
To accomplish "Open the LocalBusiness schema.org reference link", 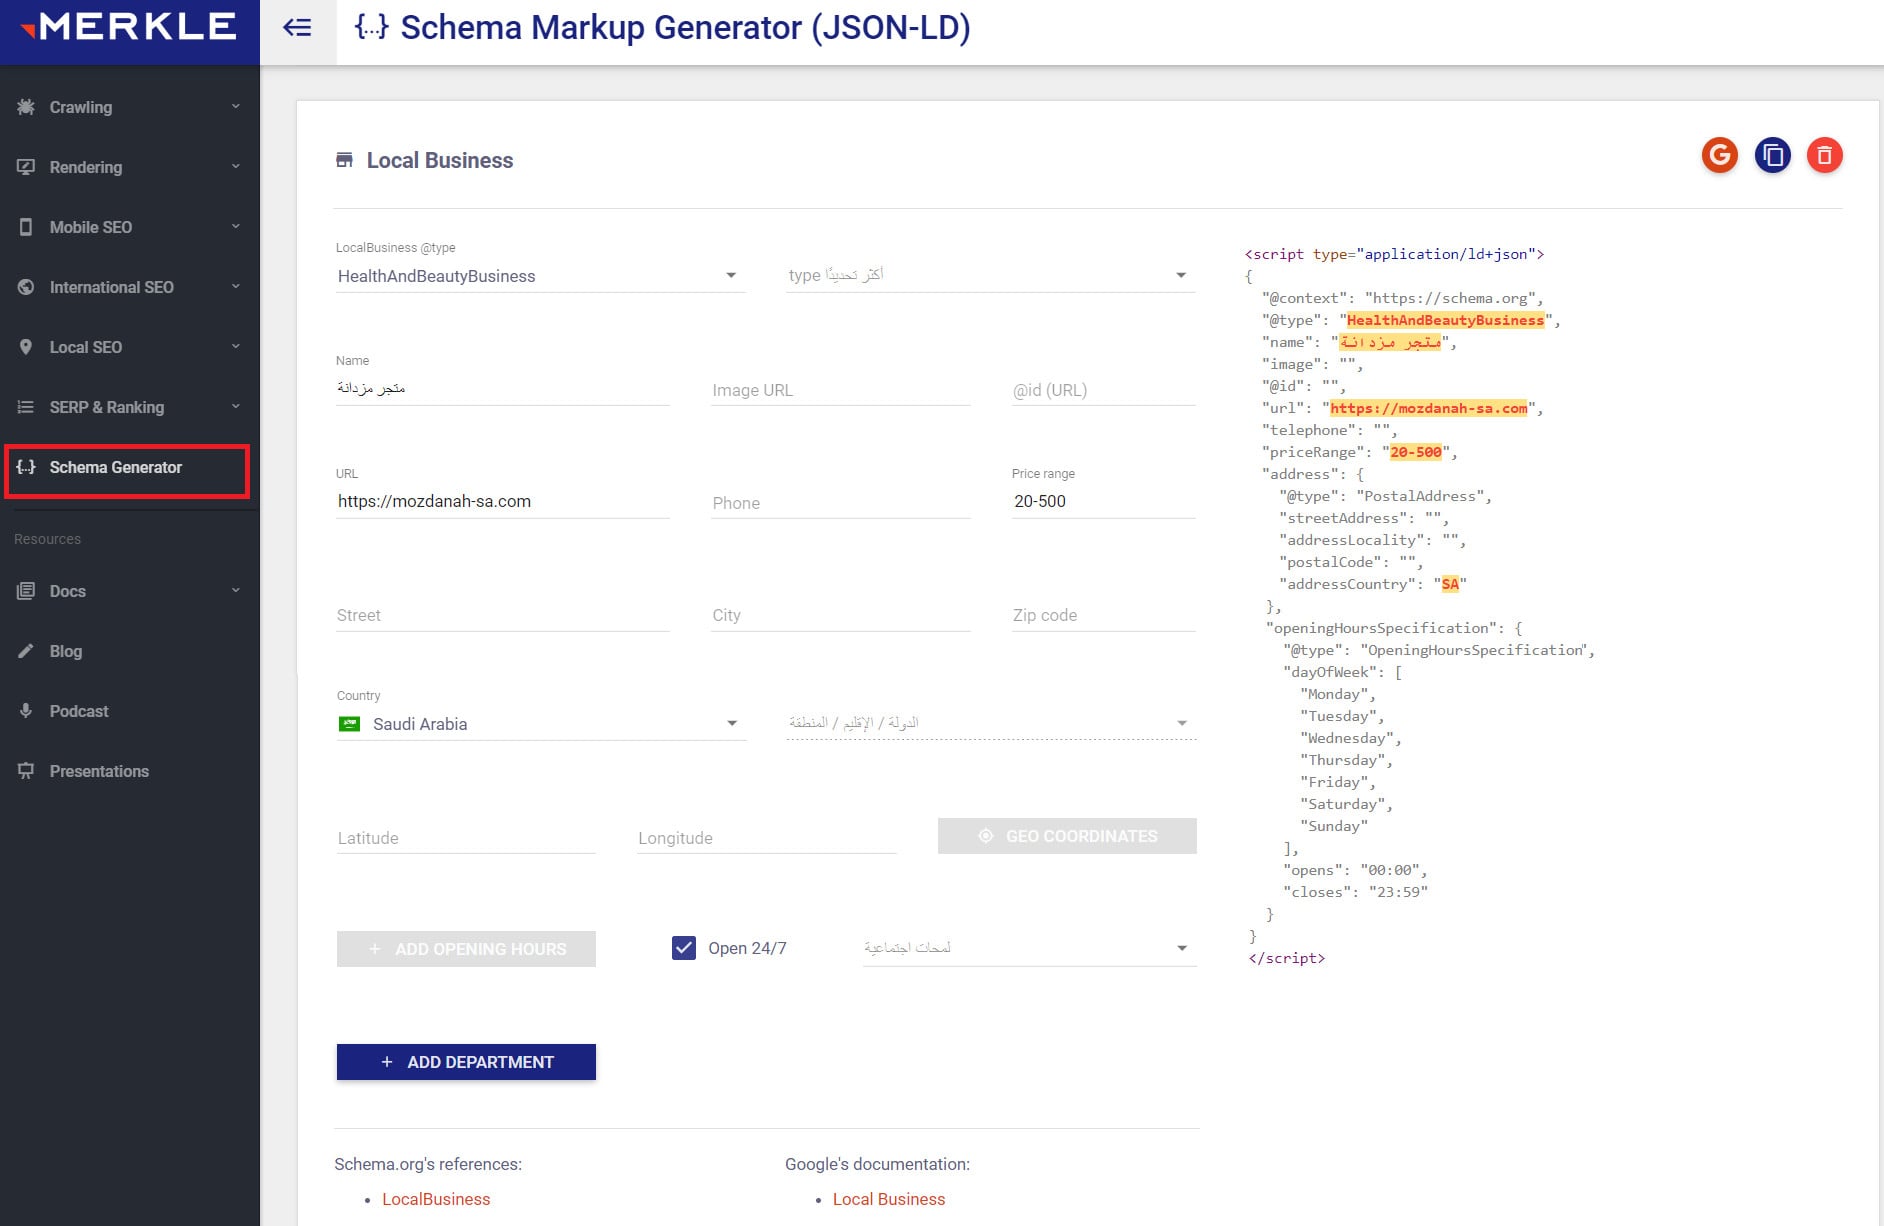I will click(x=436, y=1199).
